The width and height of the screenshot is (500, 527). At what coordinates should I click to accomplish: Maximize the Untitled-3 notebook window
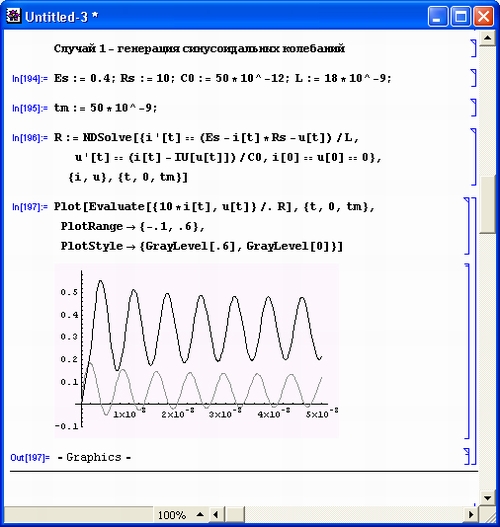point(460,16)
